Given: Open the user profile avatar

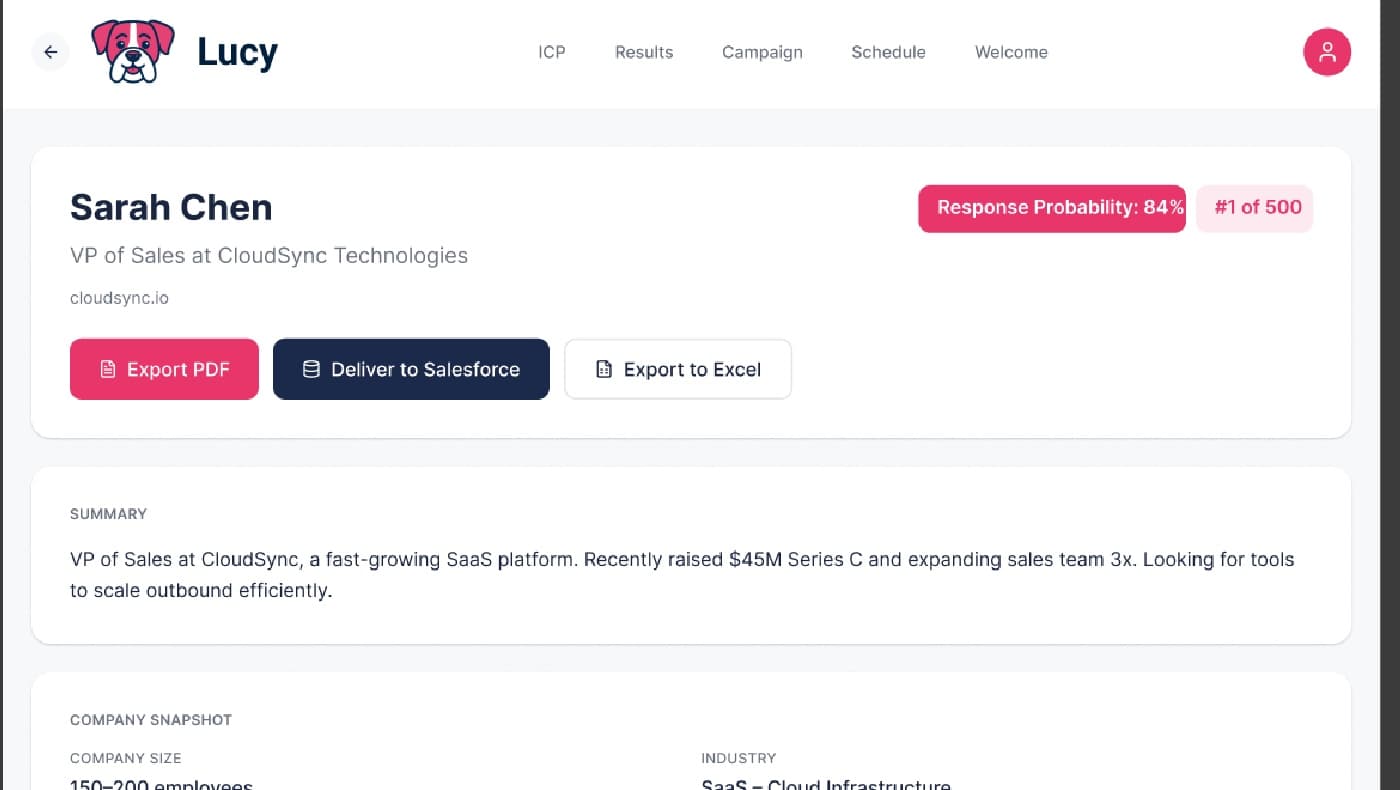Looking at the screenshot, I should pyautogui.click(x=1327, y=52).
